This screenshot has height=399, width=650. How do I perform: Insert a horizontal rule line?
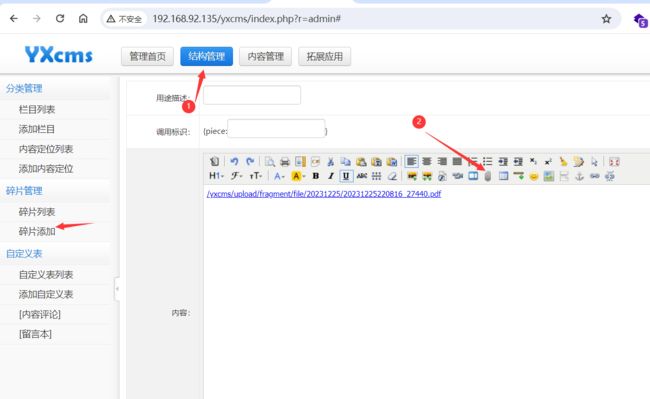pyautogui.click(x=519, y=176)
